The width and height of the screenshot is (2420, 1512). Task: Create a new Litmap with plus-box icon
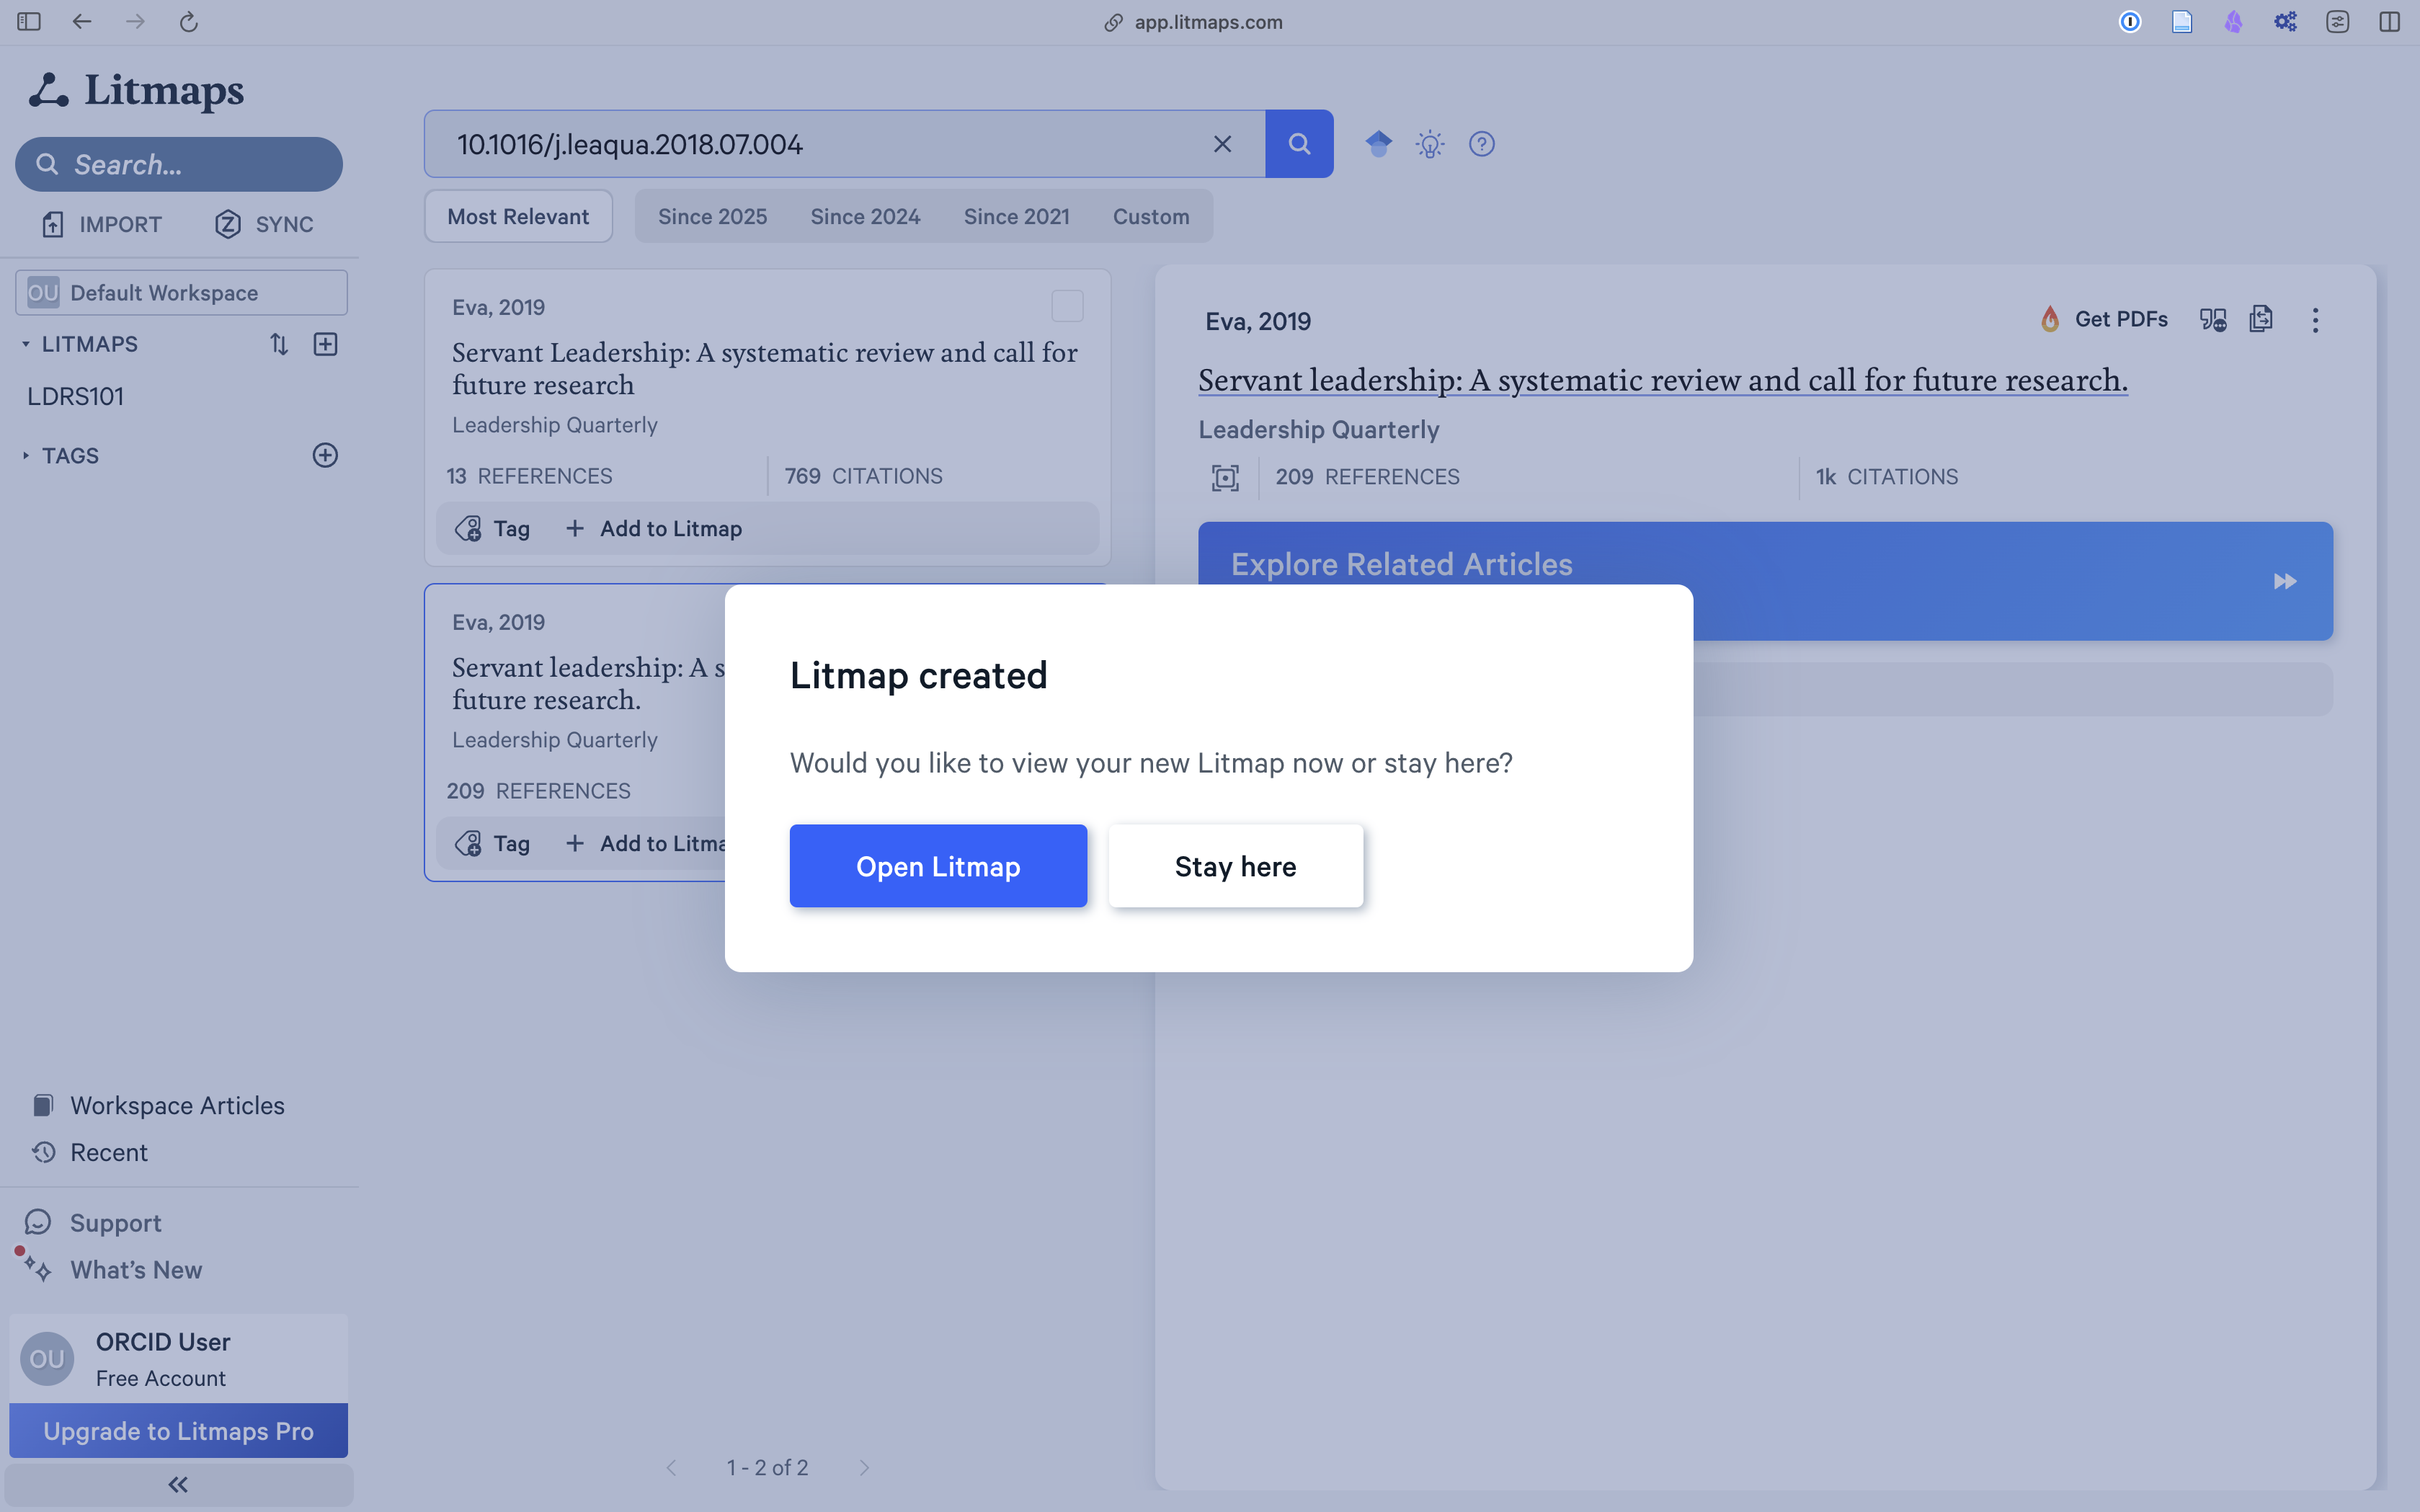point(325,344)
